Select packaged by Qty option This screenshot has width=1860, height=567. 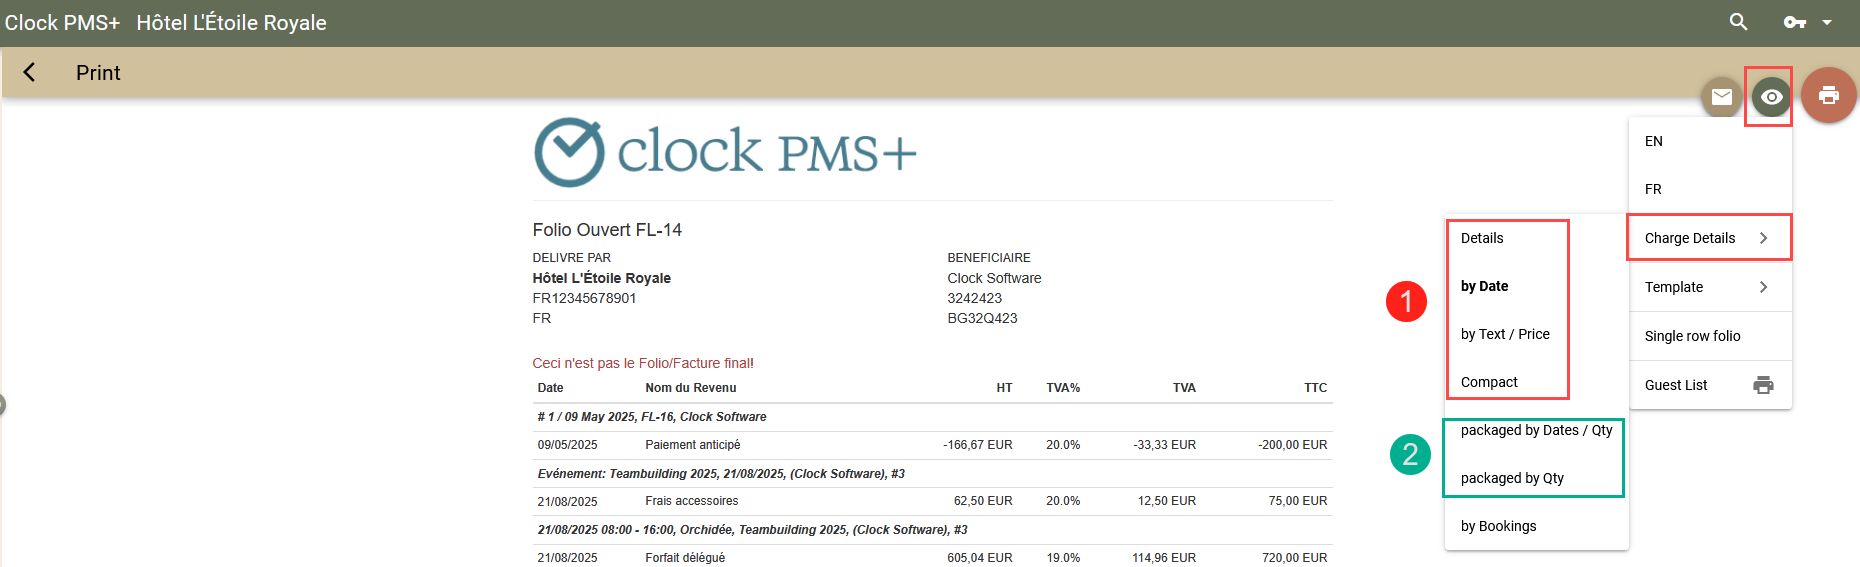pos(1536,478)
